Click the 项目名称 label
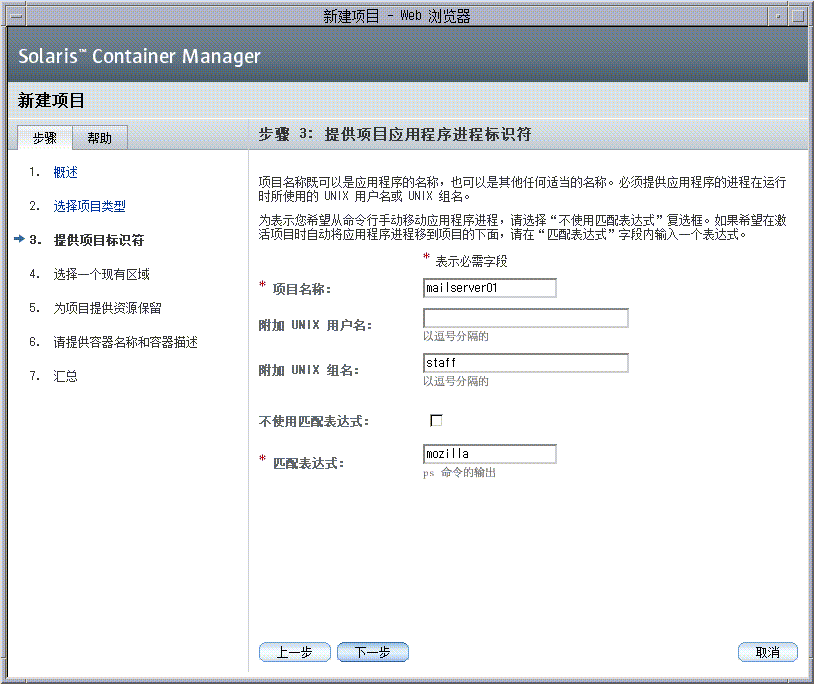The image size is (814, 684). pos(302,289)
